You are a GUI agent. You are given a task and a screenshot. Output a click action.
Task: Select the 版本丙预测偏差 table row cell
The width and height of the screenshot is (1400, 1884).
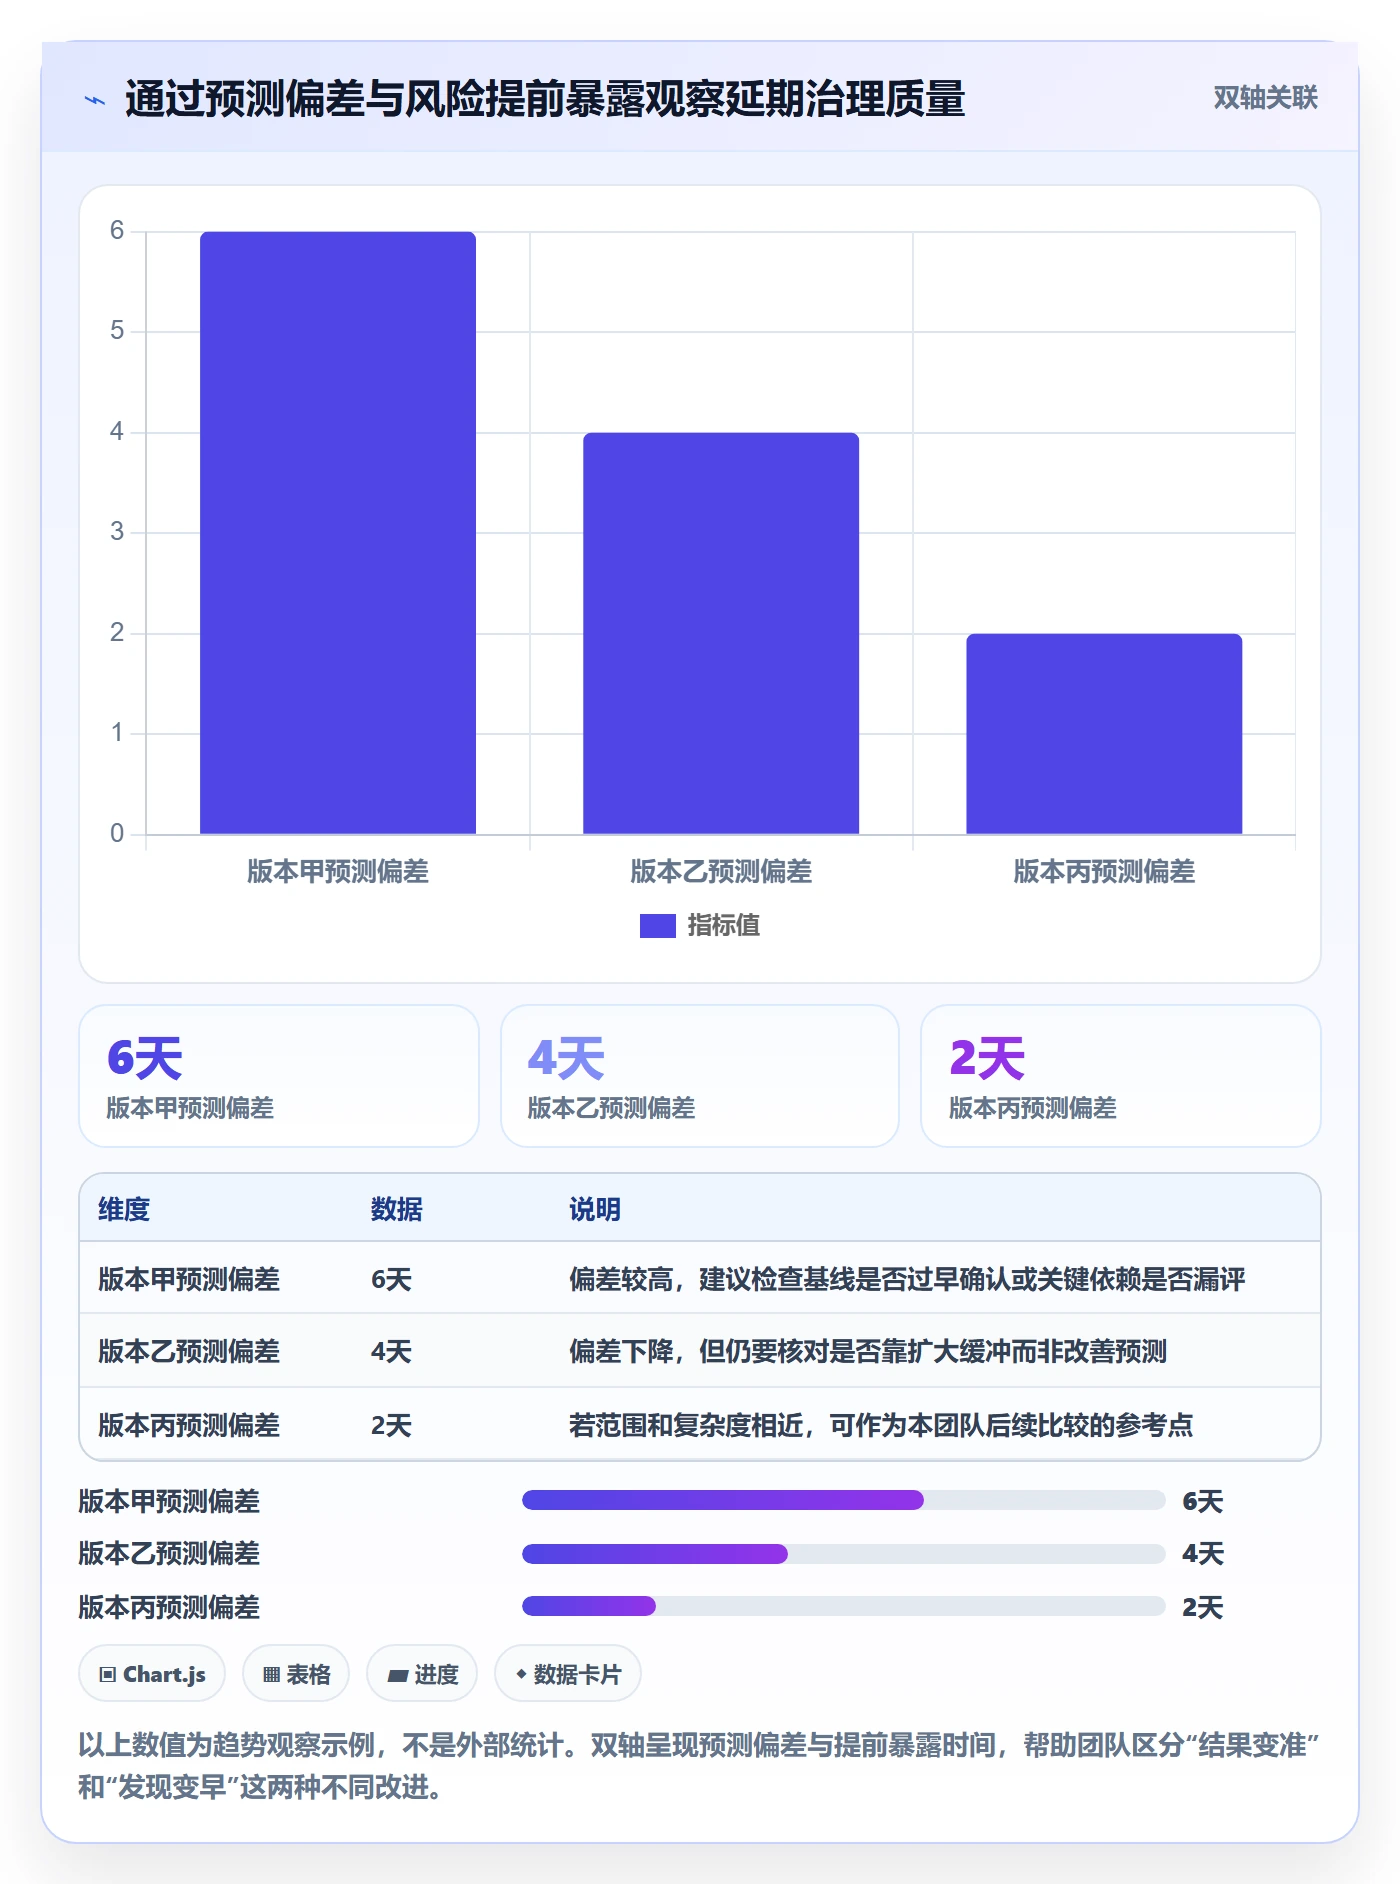coord(189,1426)
